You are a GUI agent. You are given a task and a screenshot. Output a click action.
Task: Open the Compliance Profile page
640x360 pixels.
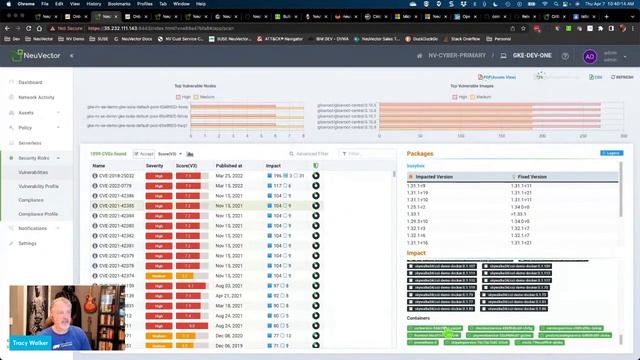coord(38,214)
